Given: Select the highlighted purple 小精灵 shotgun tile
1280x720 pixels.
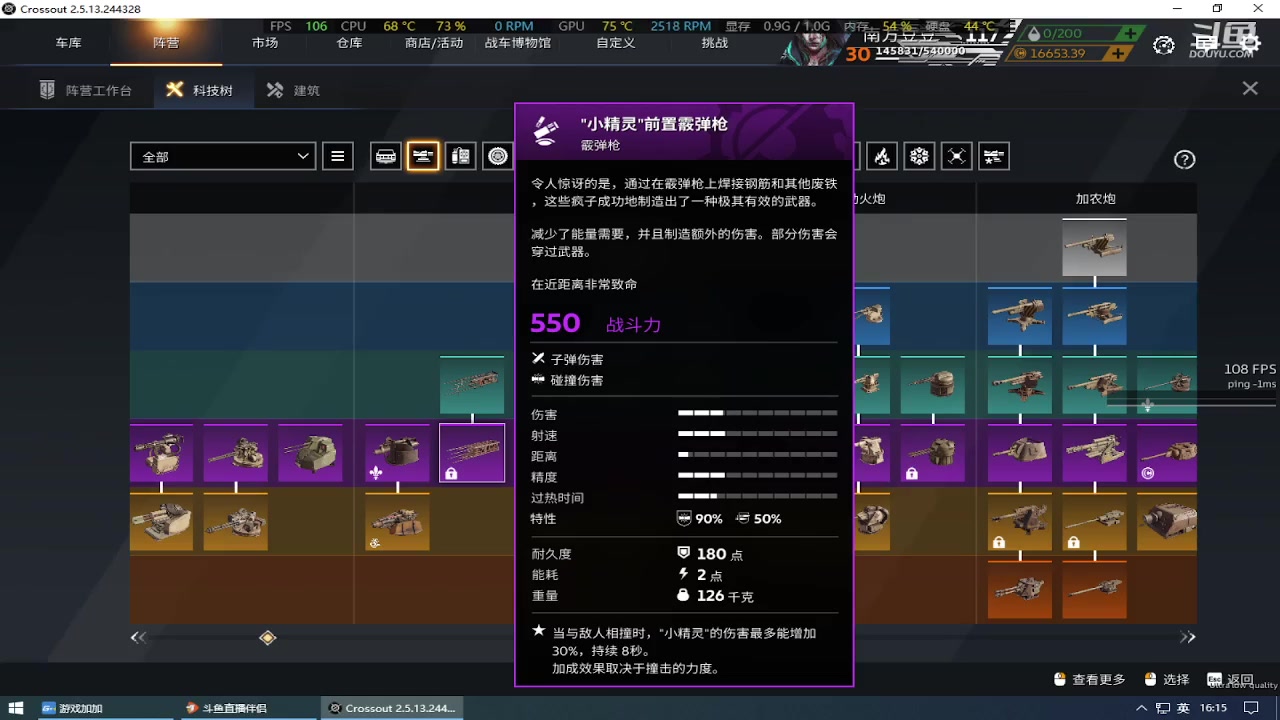Looking at the screenshot, I should click(x=472, y=453).
